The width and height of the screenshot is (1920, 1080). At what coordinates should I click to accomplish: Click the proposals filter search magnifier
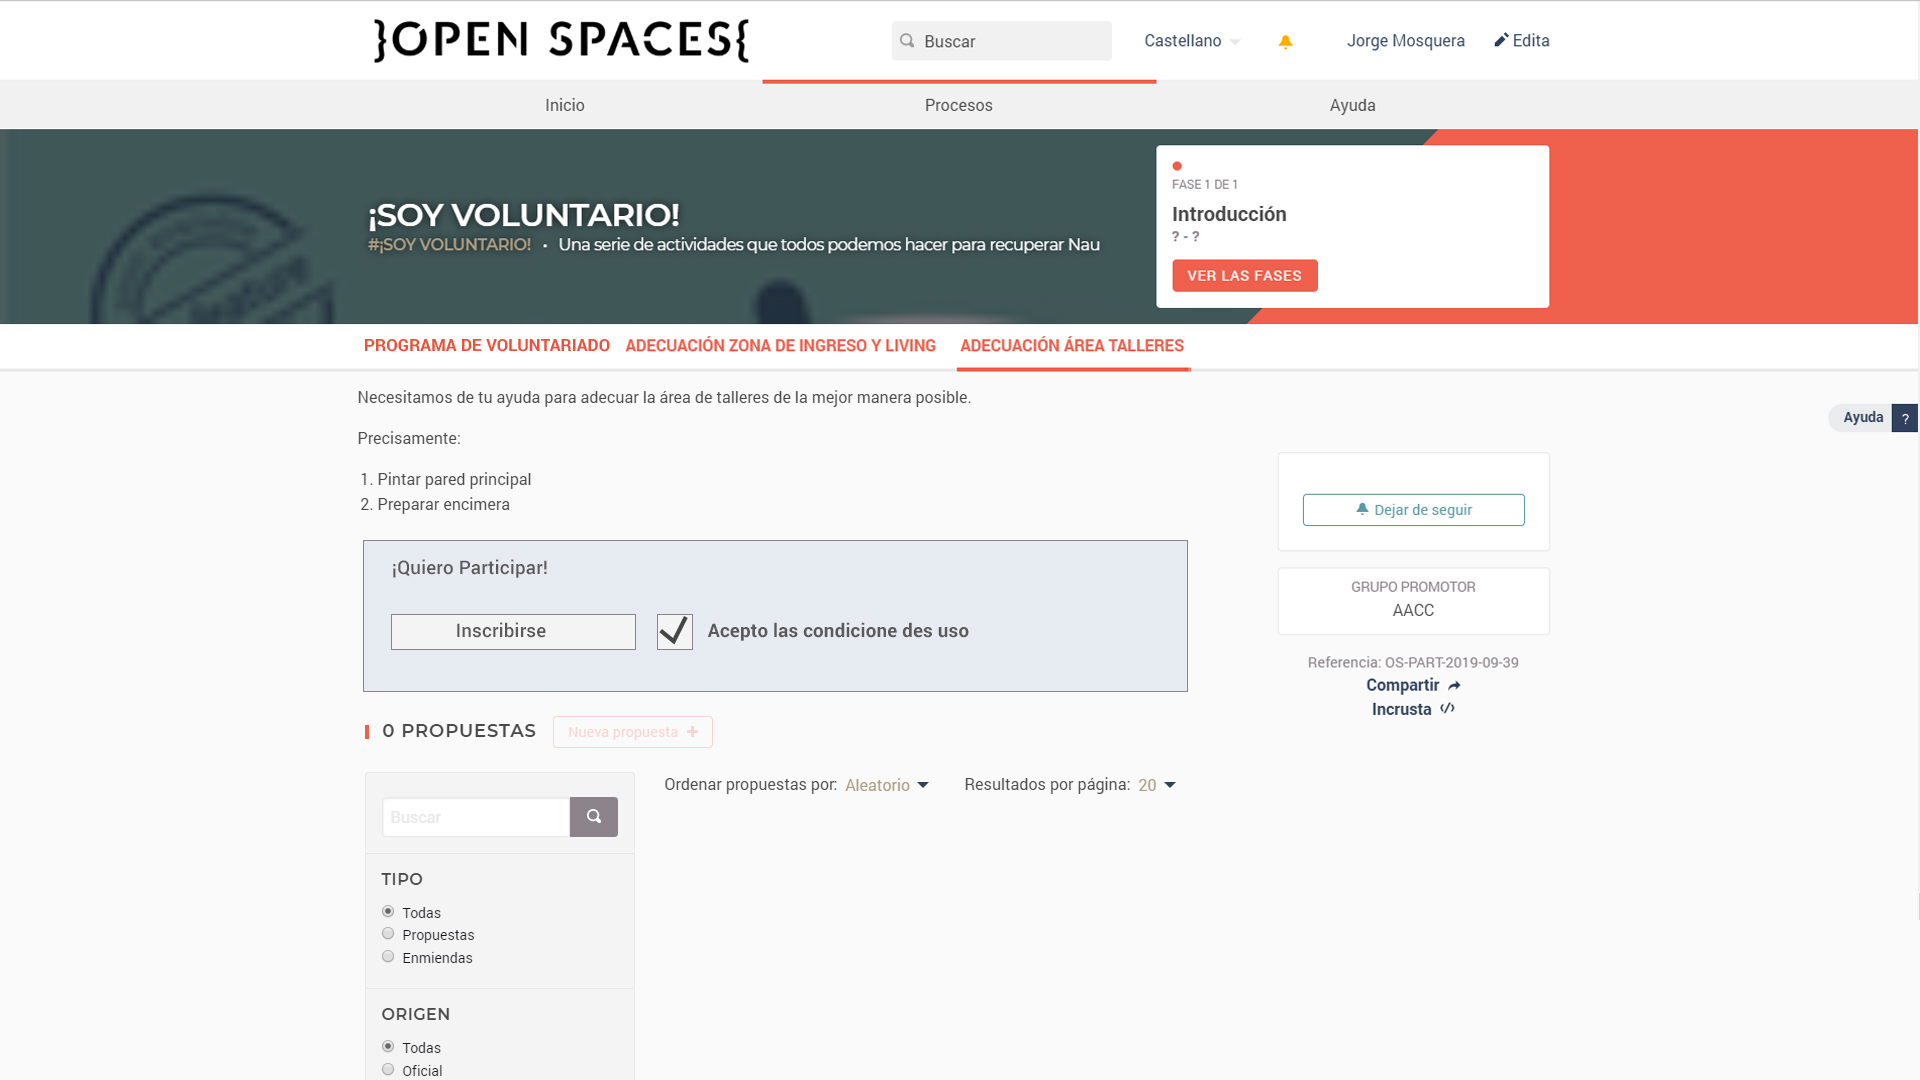(x=594, y=816)
